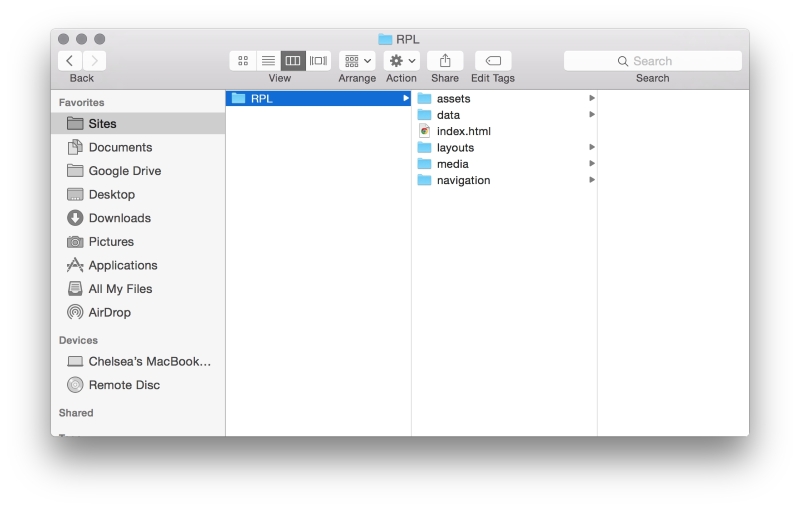Click the Pictures camera icon

pos(75,242)
